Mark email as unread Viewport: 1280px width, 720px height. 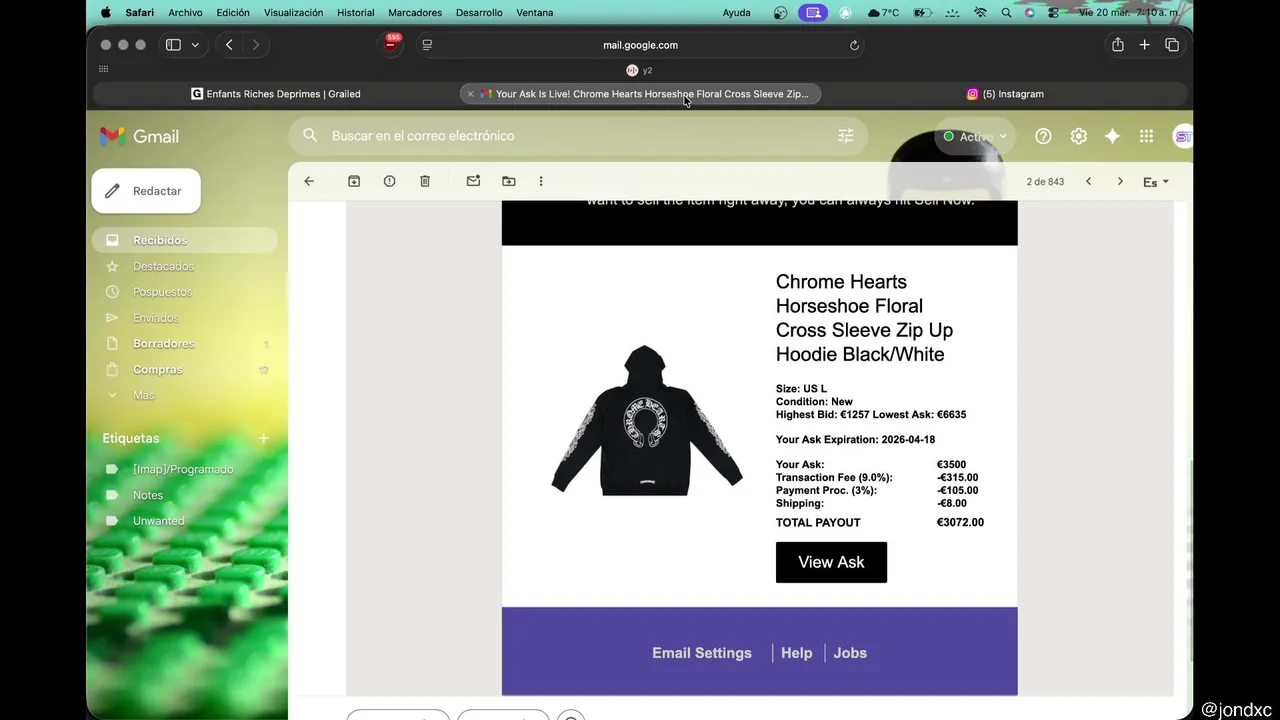coord(473,181)
